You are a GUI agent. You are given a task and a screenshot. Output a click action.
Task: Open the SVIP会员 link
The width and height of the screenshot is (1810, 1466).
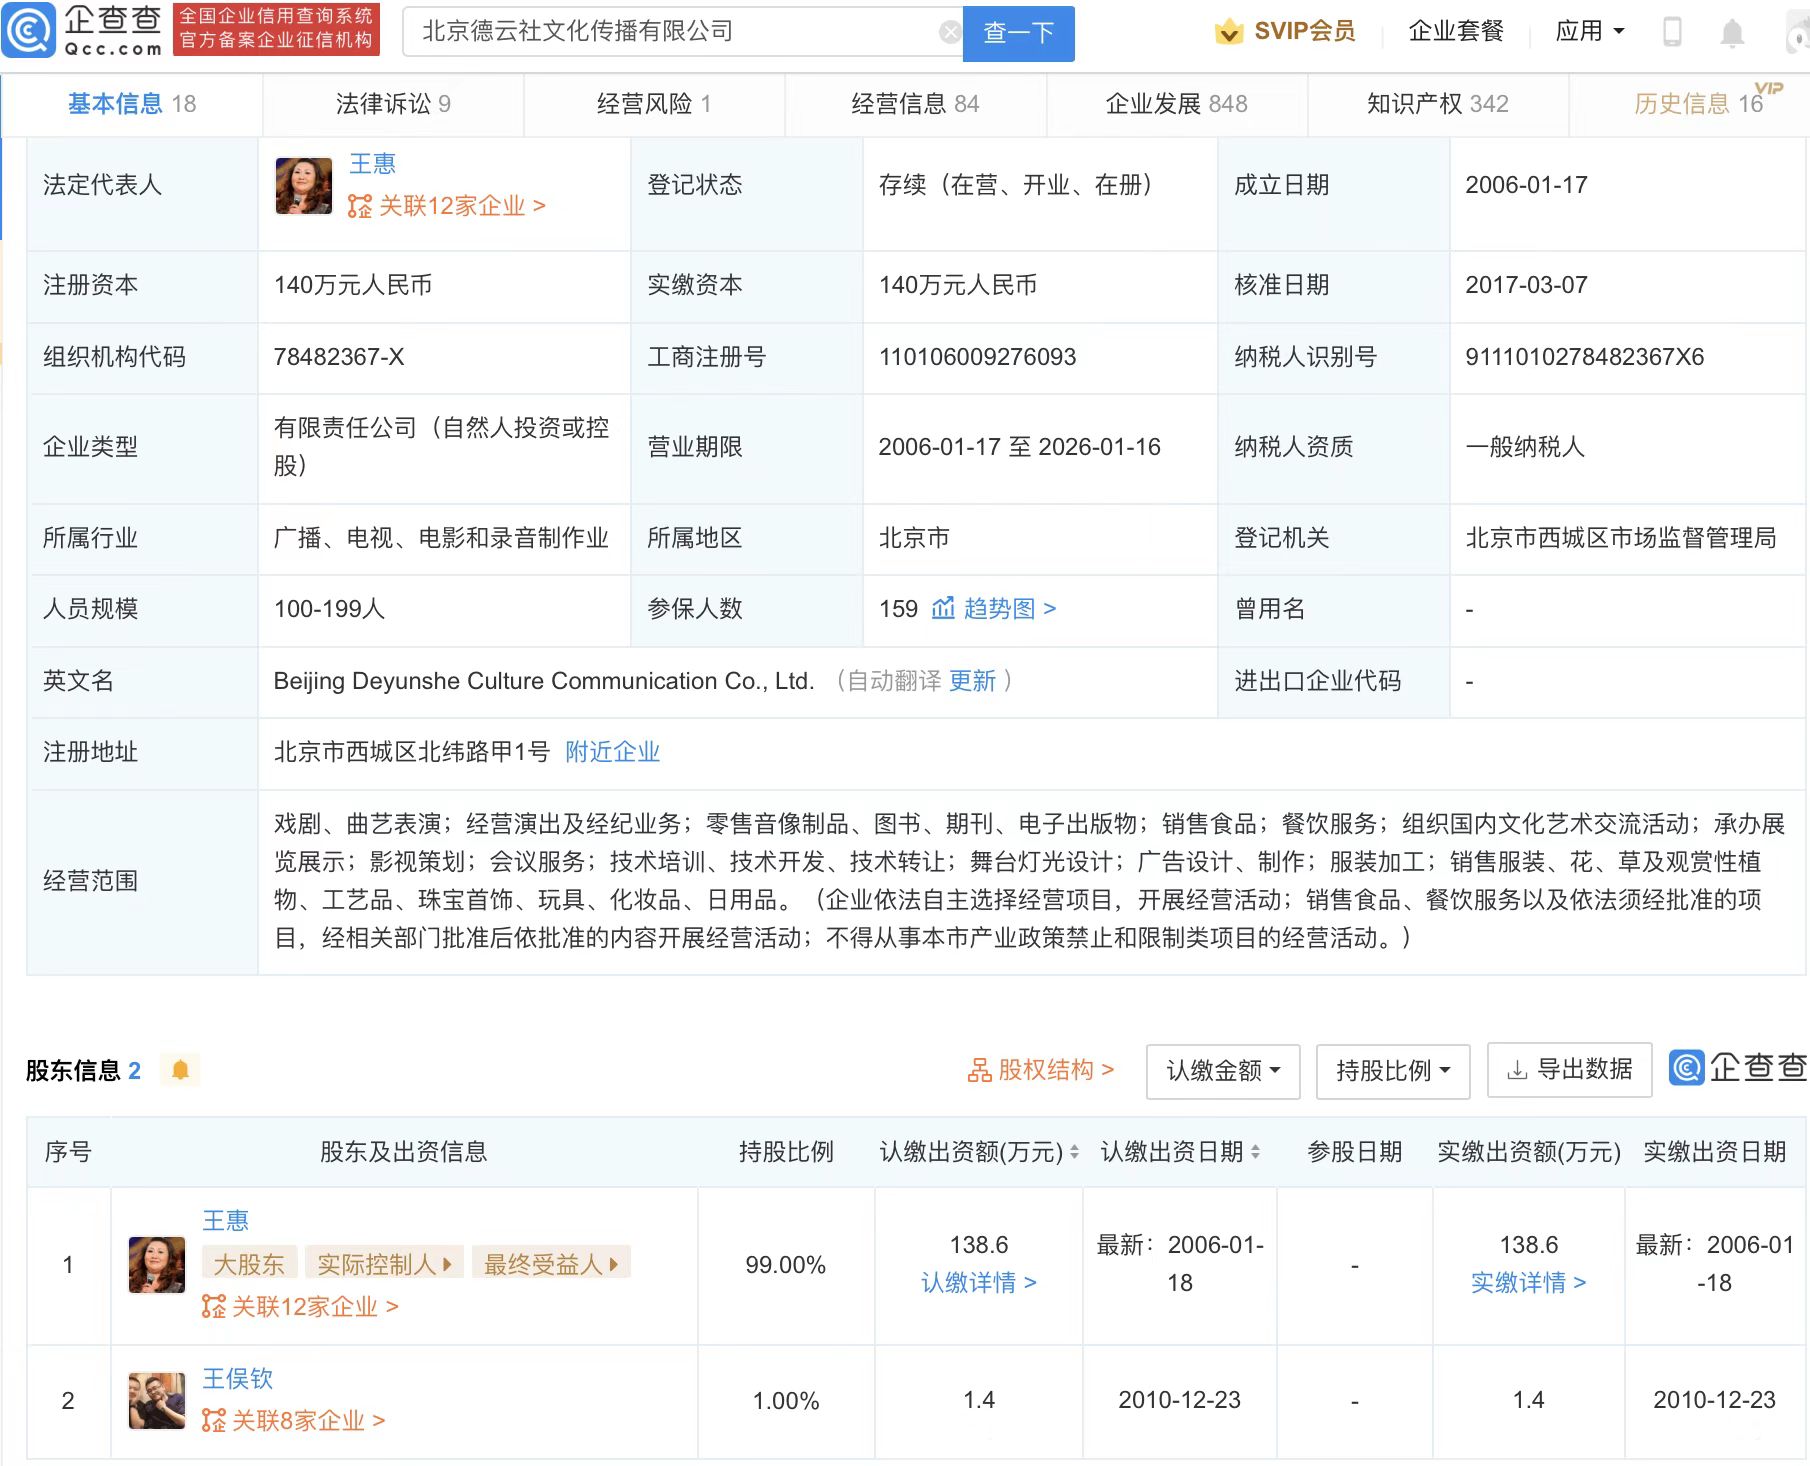pos(1305,32)
